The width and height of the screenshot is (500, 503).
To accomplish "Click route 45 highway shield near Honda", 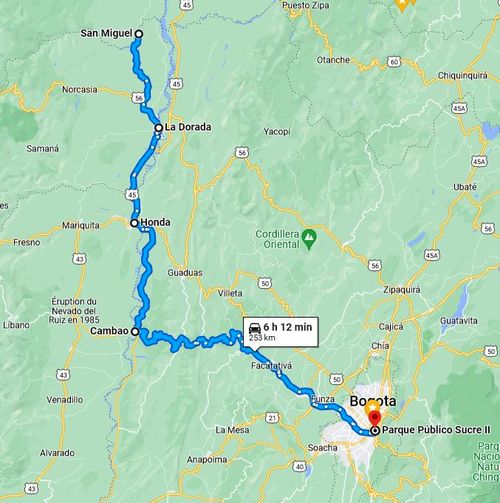I will pyautogui.click(x=132, y=194).
